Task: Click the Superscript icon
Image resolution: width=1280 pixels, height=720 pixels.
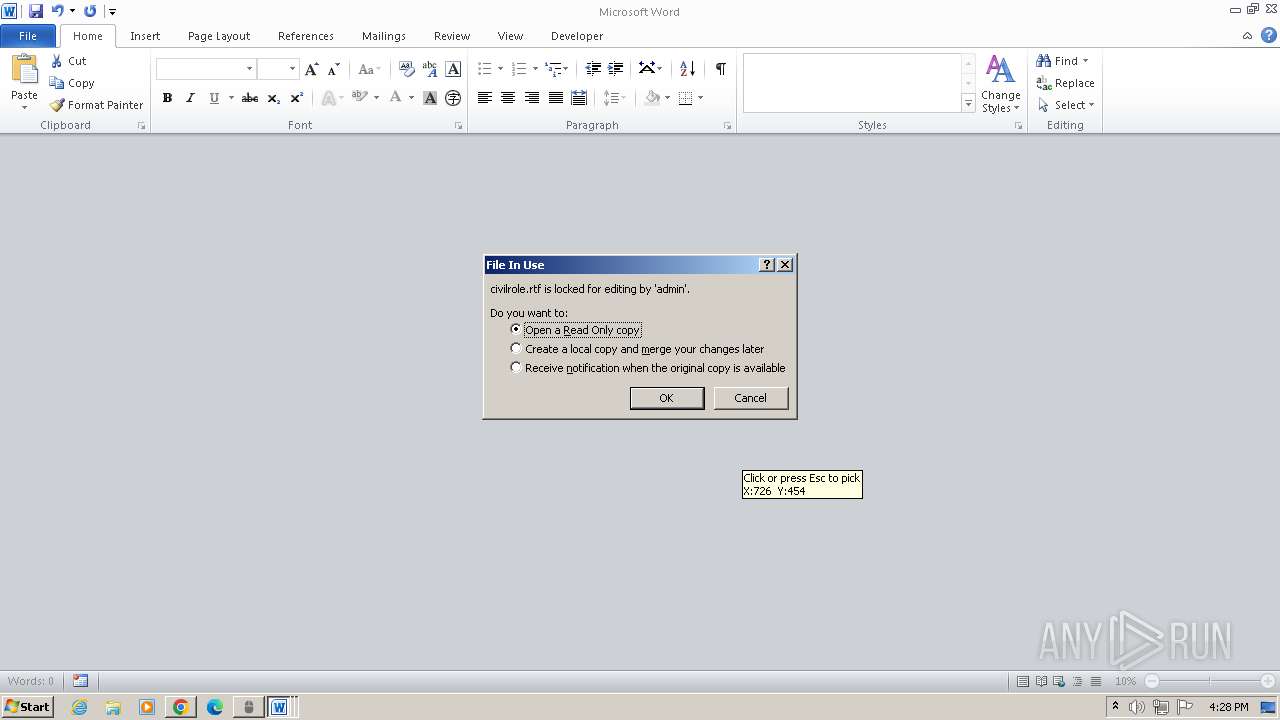Action: (297, 98)
